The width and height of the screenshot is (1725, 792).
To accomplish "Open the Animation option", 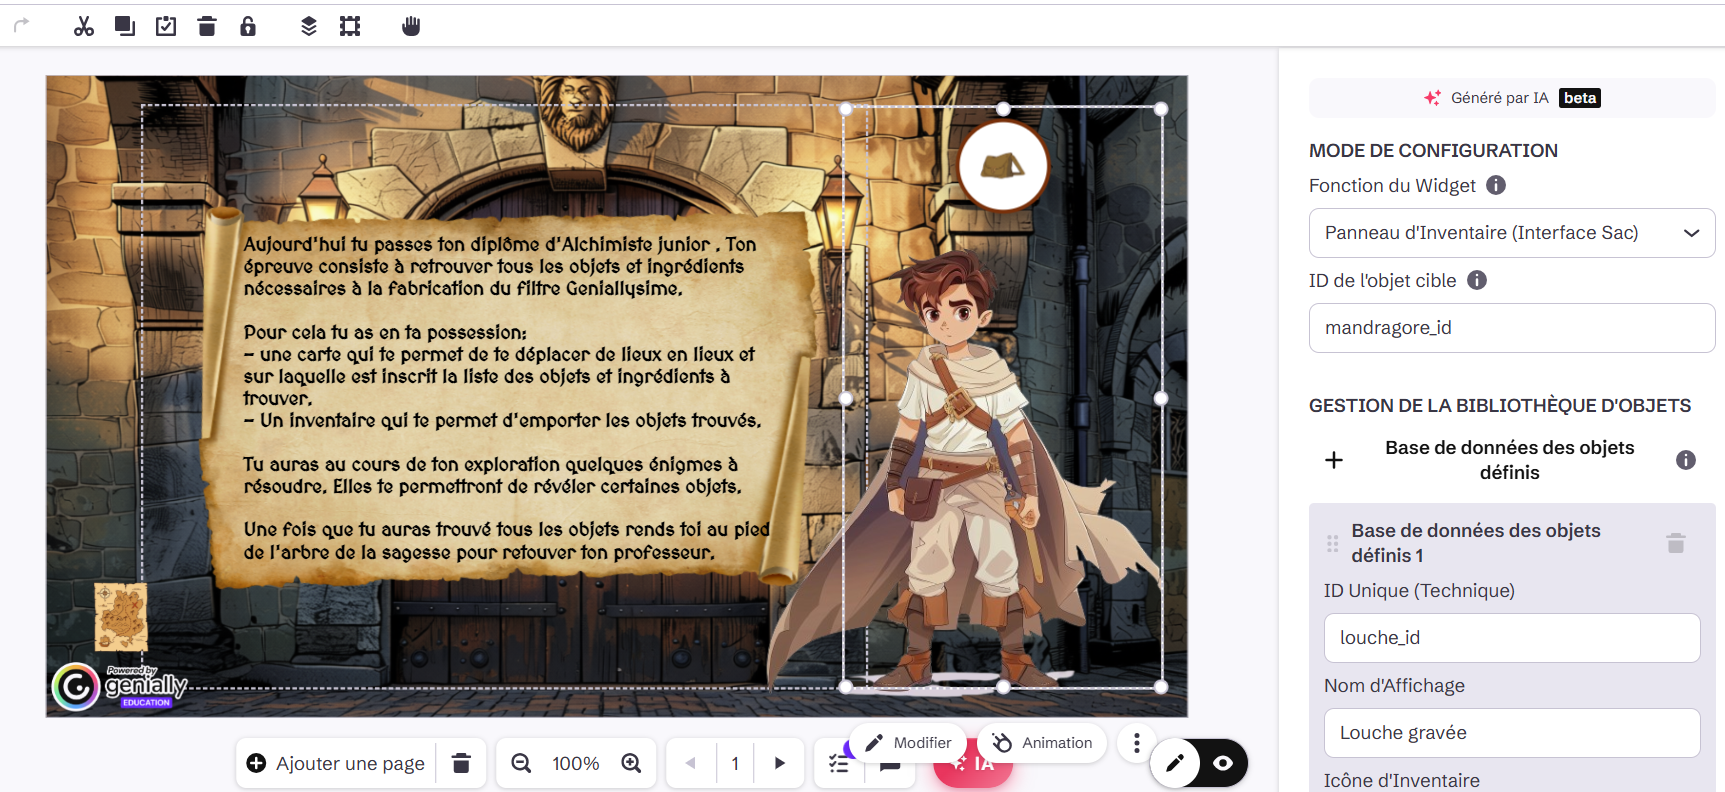I will [x=1042, y=743].
